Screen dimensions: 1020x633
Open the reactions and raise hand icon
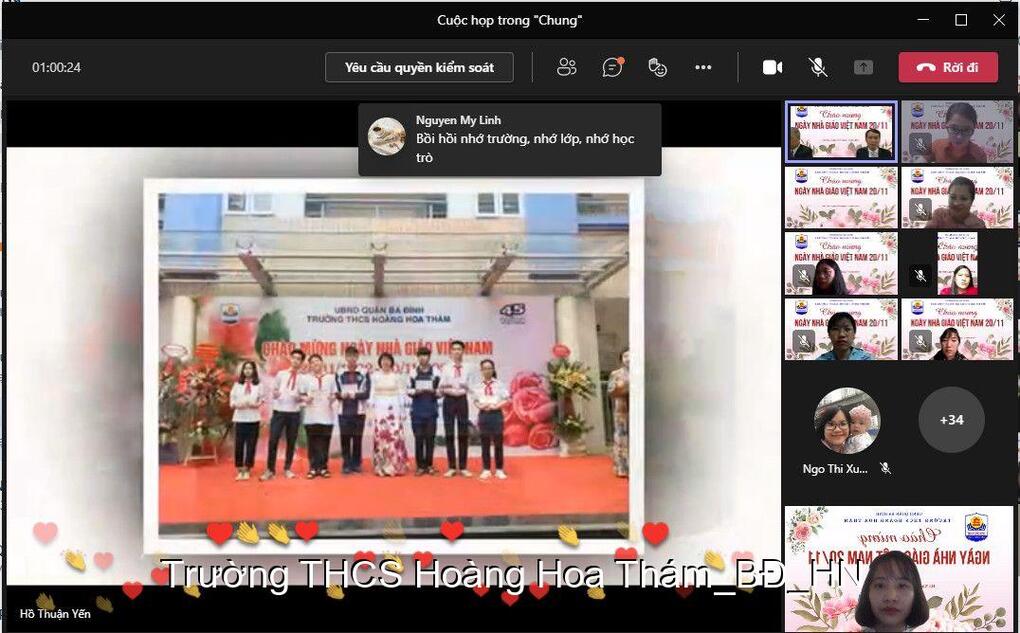click(x=658, y=67)
